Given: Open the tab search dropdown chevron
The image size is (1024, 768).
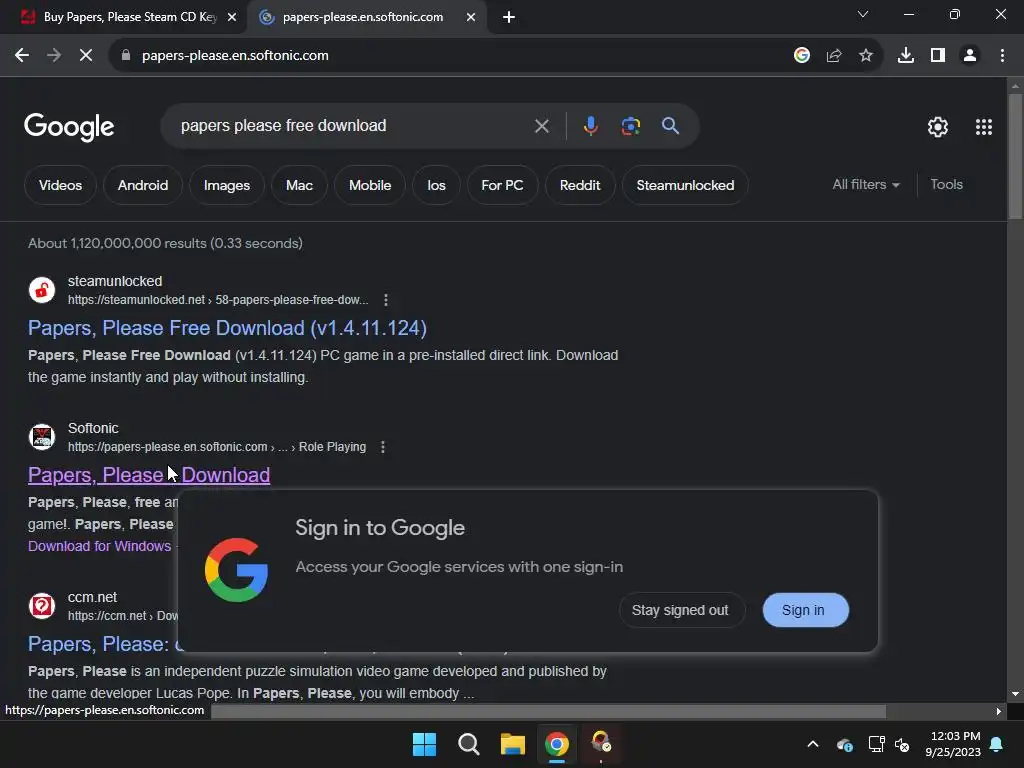Looking at the screenshot, I should (863, 14).
